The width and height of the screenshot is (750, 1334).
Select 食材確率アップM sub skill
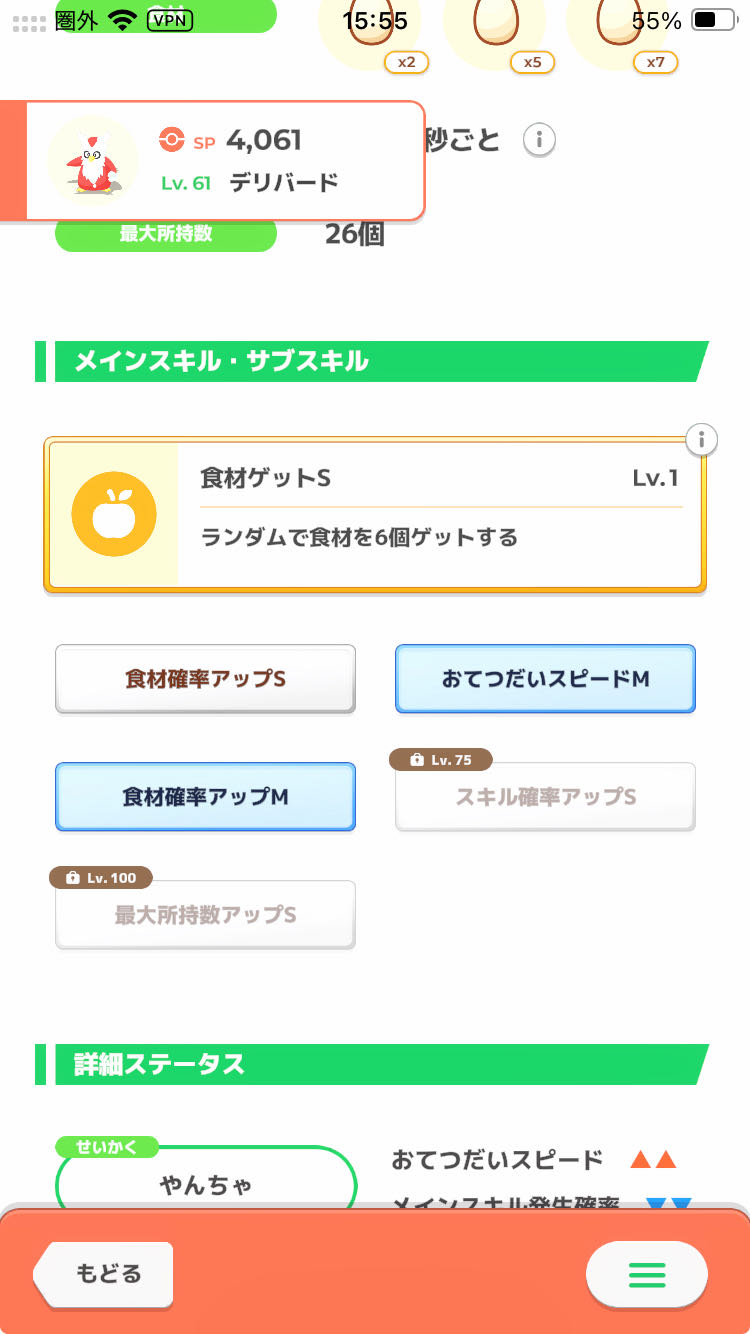[x=205, y=797]
